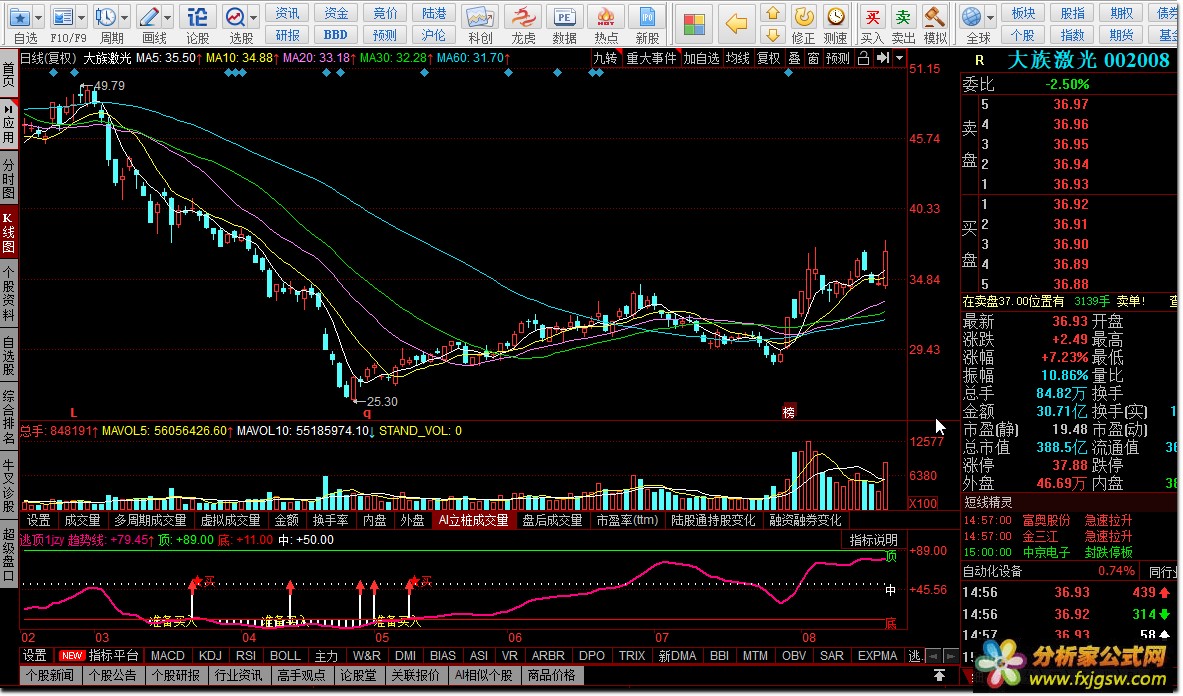Switch to the BOLL indicator tab
Screen dimensions: 1183x696
point(285,656)
